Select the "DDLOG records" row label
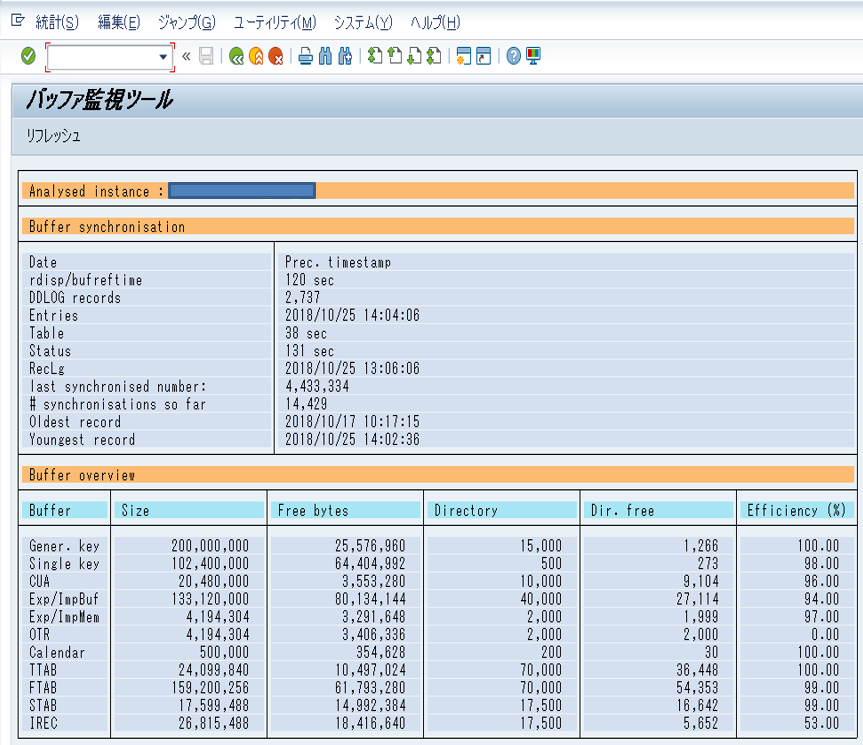The height and width of the screenshot is (745, 863). pyautogui.click(x=74, y=298)
